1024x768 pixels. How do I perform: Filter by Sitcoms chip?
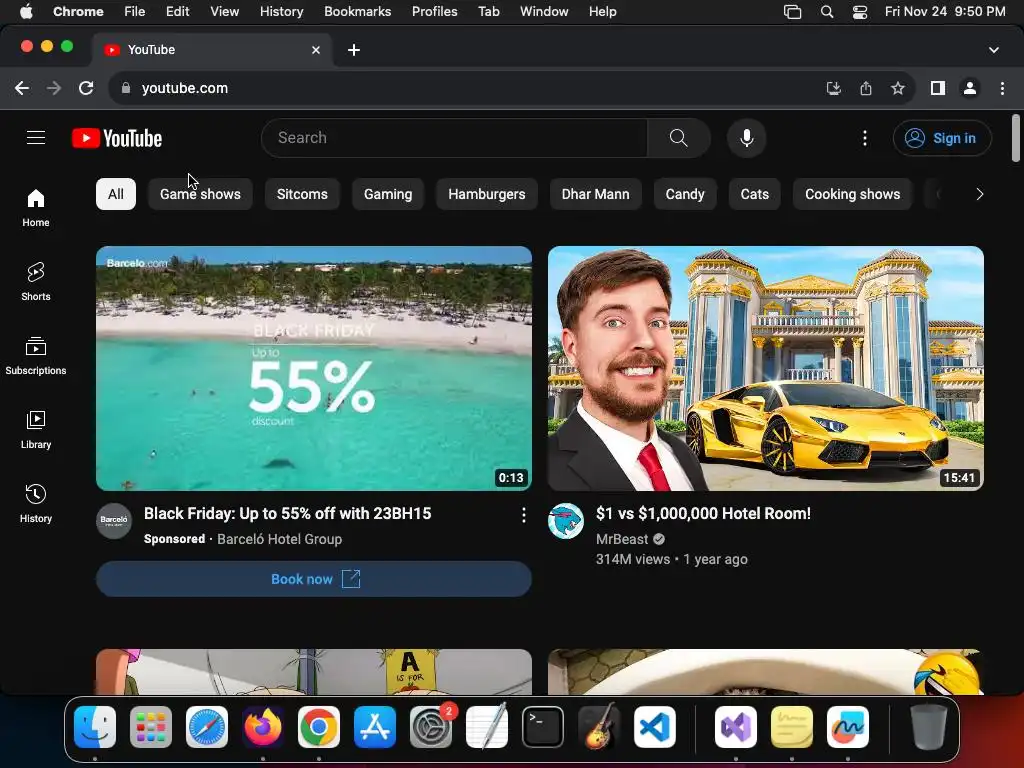(x=302, y=194)
